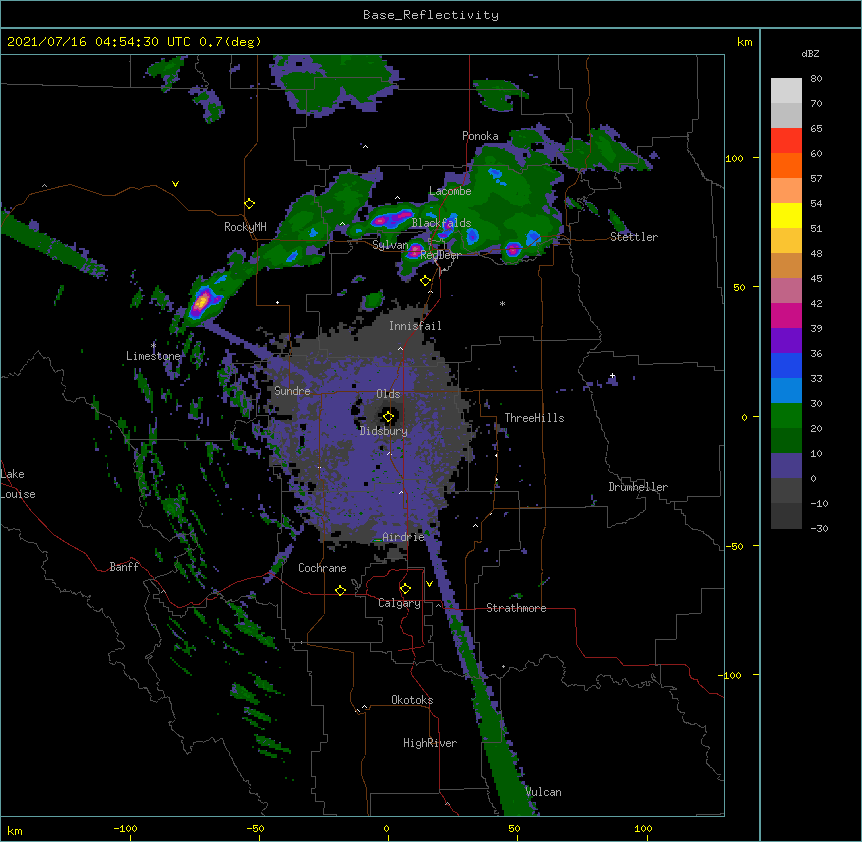Image resolution: width=862 pixels, height=842 pixels.
Task: Click the Cochrane city label
Action: pyautogui.click(x=322, y=568)
